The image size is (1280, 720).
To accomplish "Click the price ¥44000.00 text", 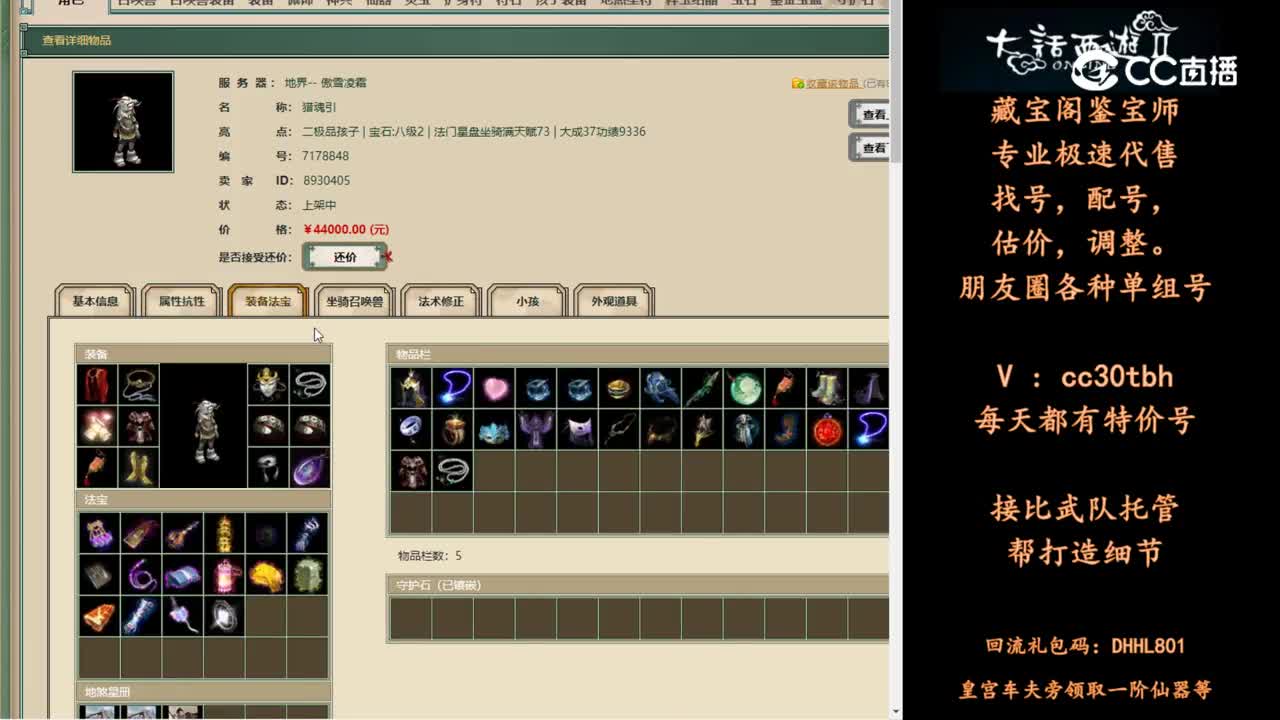I will pos(346,229).
